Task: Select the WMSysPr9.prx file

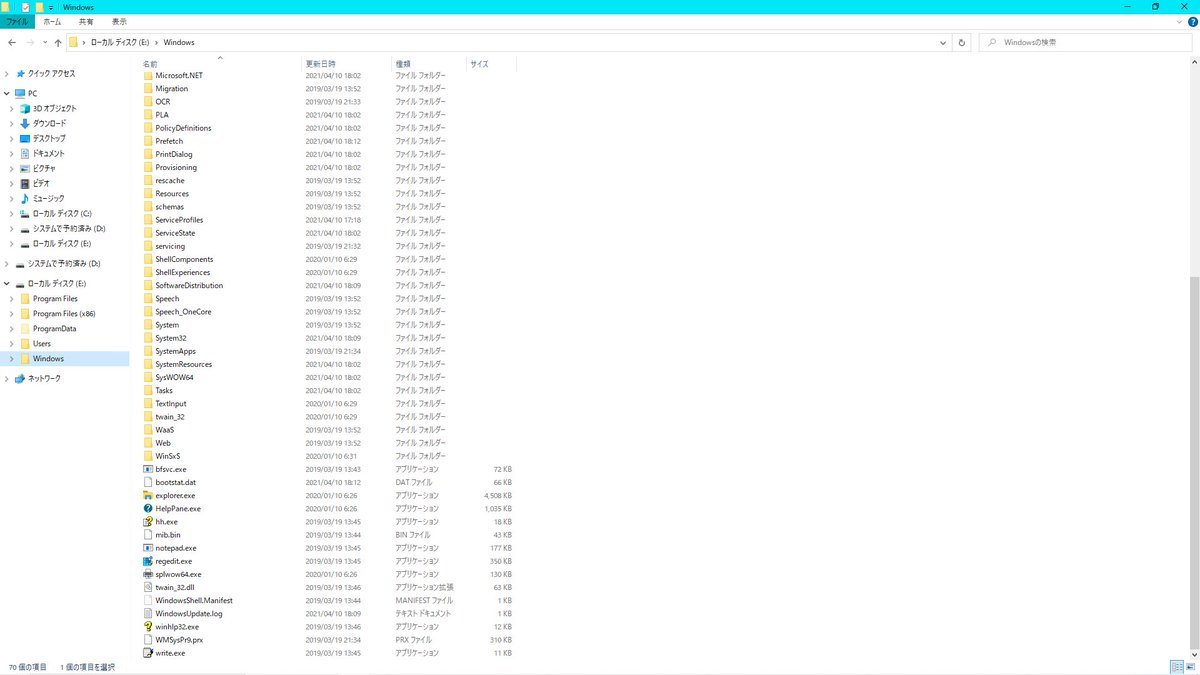Action: point(179,640)
